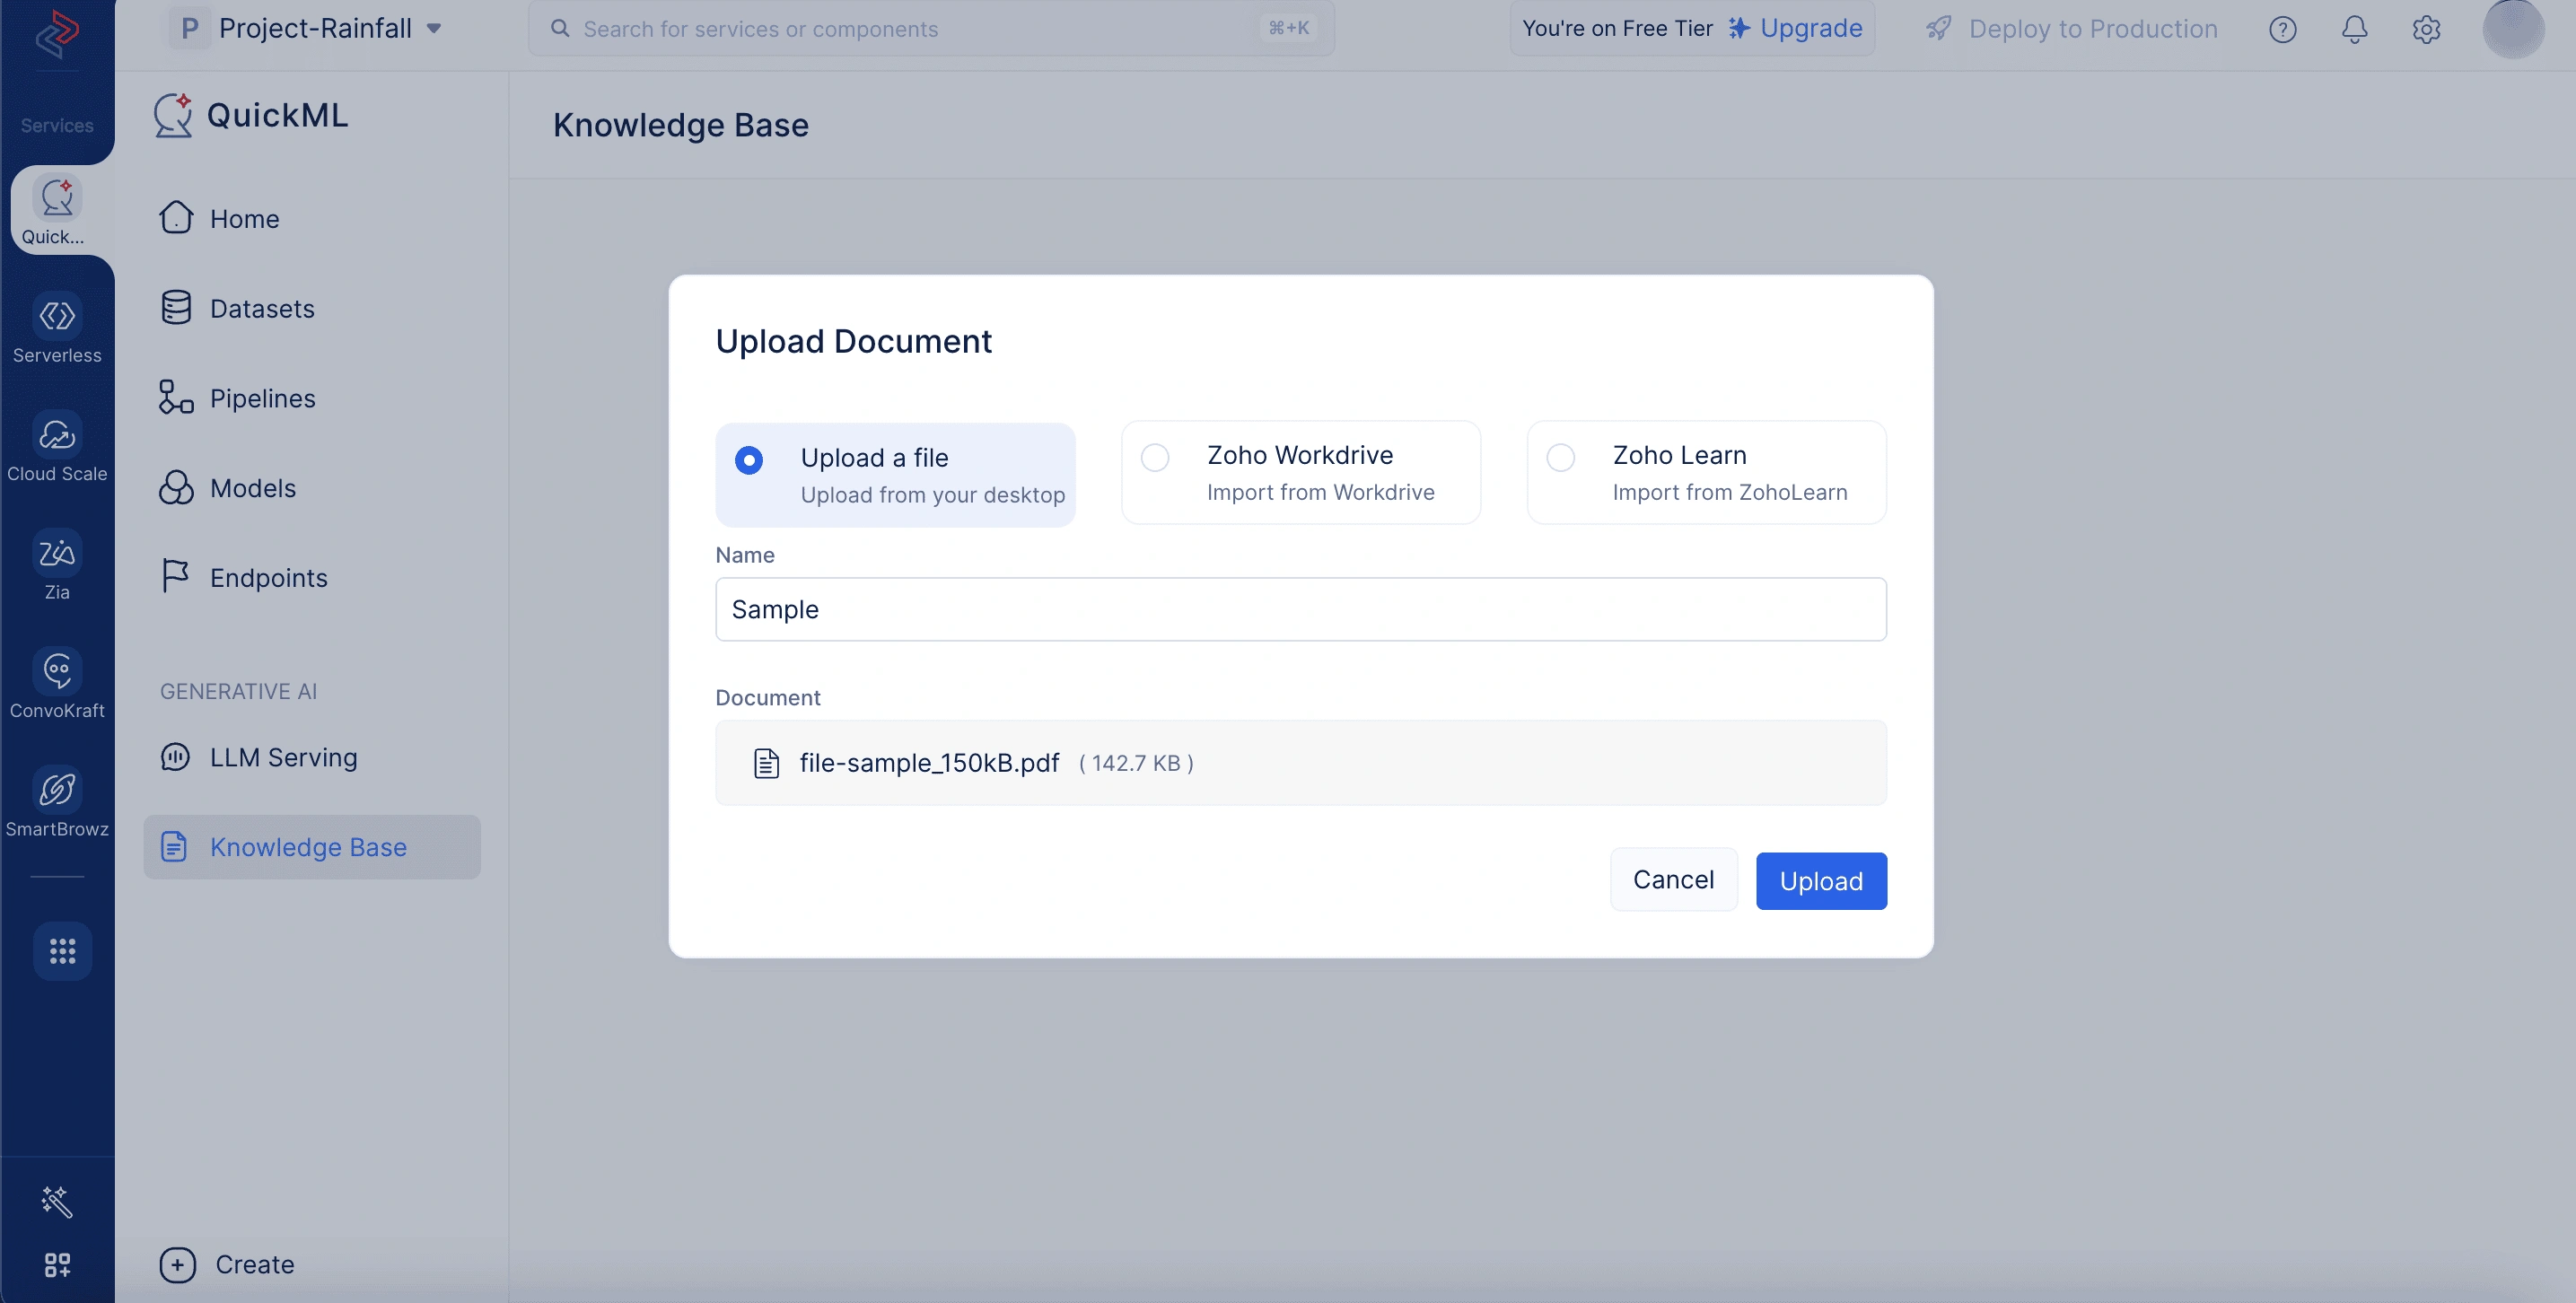
Task: Open the Zia service icon
Action: (57, 553)
